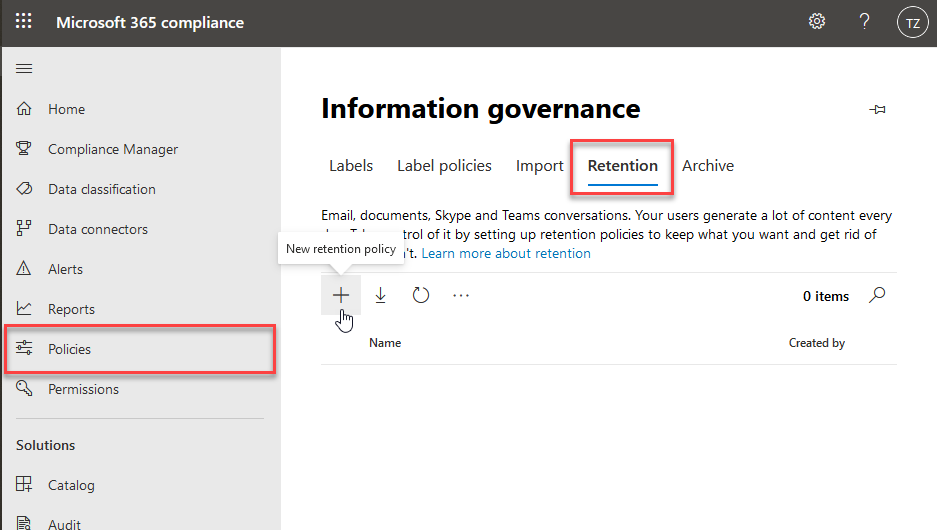The image size is (937, 530).
Task: Sort by the Name column header
Action: click(385, 343)
